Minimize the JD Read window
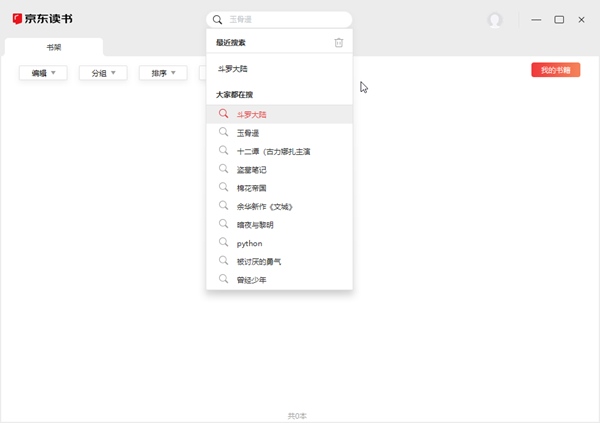Screen dimensions: 600x423 click(x=536, y=20)
